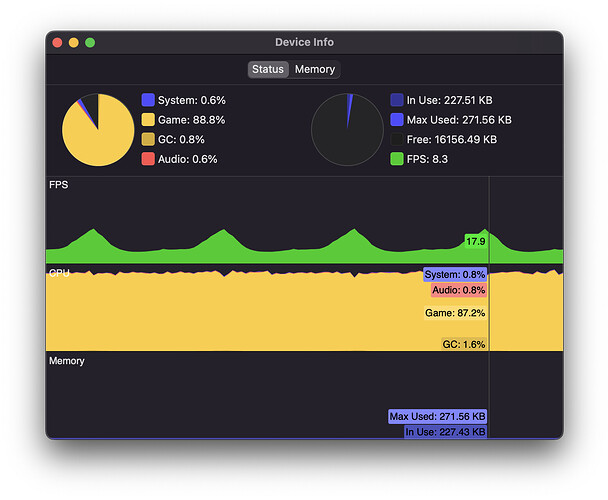Click the 17.9 FPS graph tooltip
This screenshot has width=608, height=500.
point(476,241)
